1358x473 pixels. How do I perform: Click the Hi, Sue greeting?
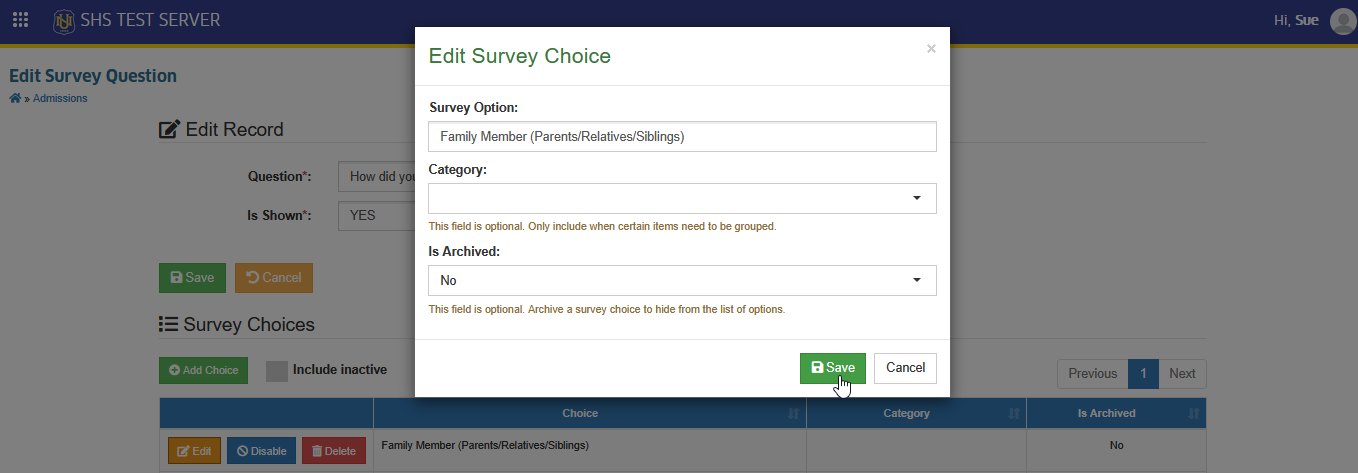1296,20
